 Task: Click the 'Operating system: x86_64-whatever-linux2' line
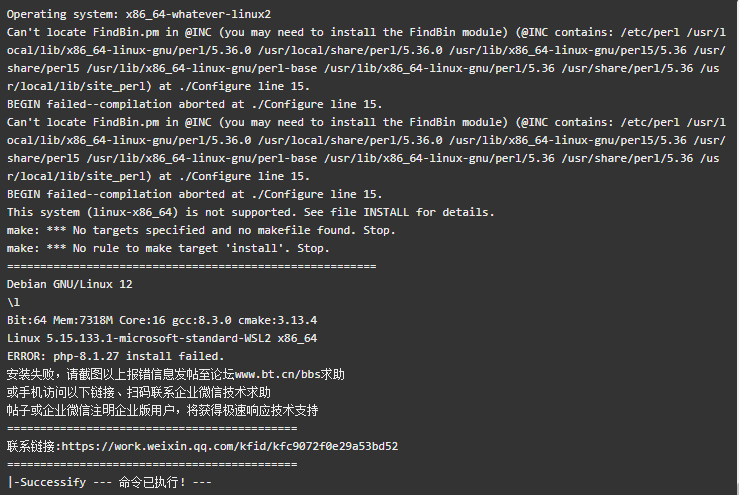coord(139,14)
